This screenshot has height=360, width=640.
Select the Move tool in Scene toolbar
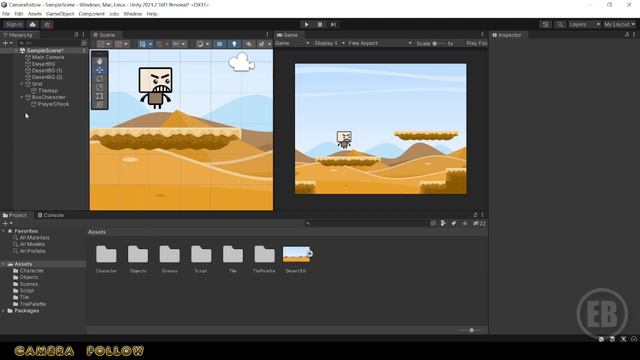[x=100, y=70]
